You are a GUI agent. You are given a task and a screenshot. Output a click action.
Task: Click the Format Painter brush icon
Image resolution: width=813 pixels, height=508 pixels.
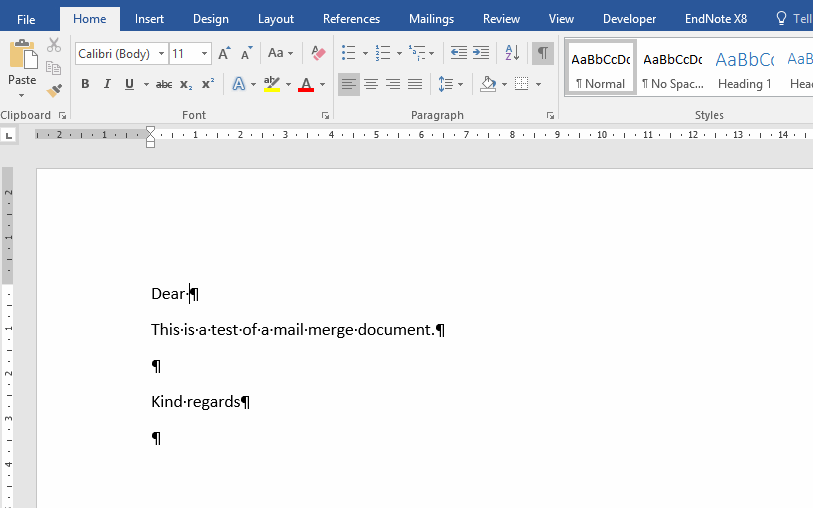click(54, 91)
